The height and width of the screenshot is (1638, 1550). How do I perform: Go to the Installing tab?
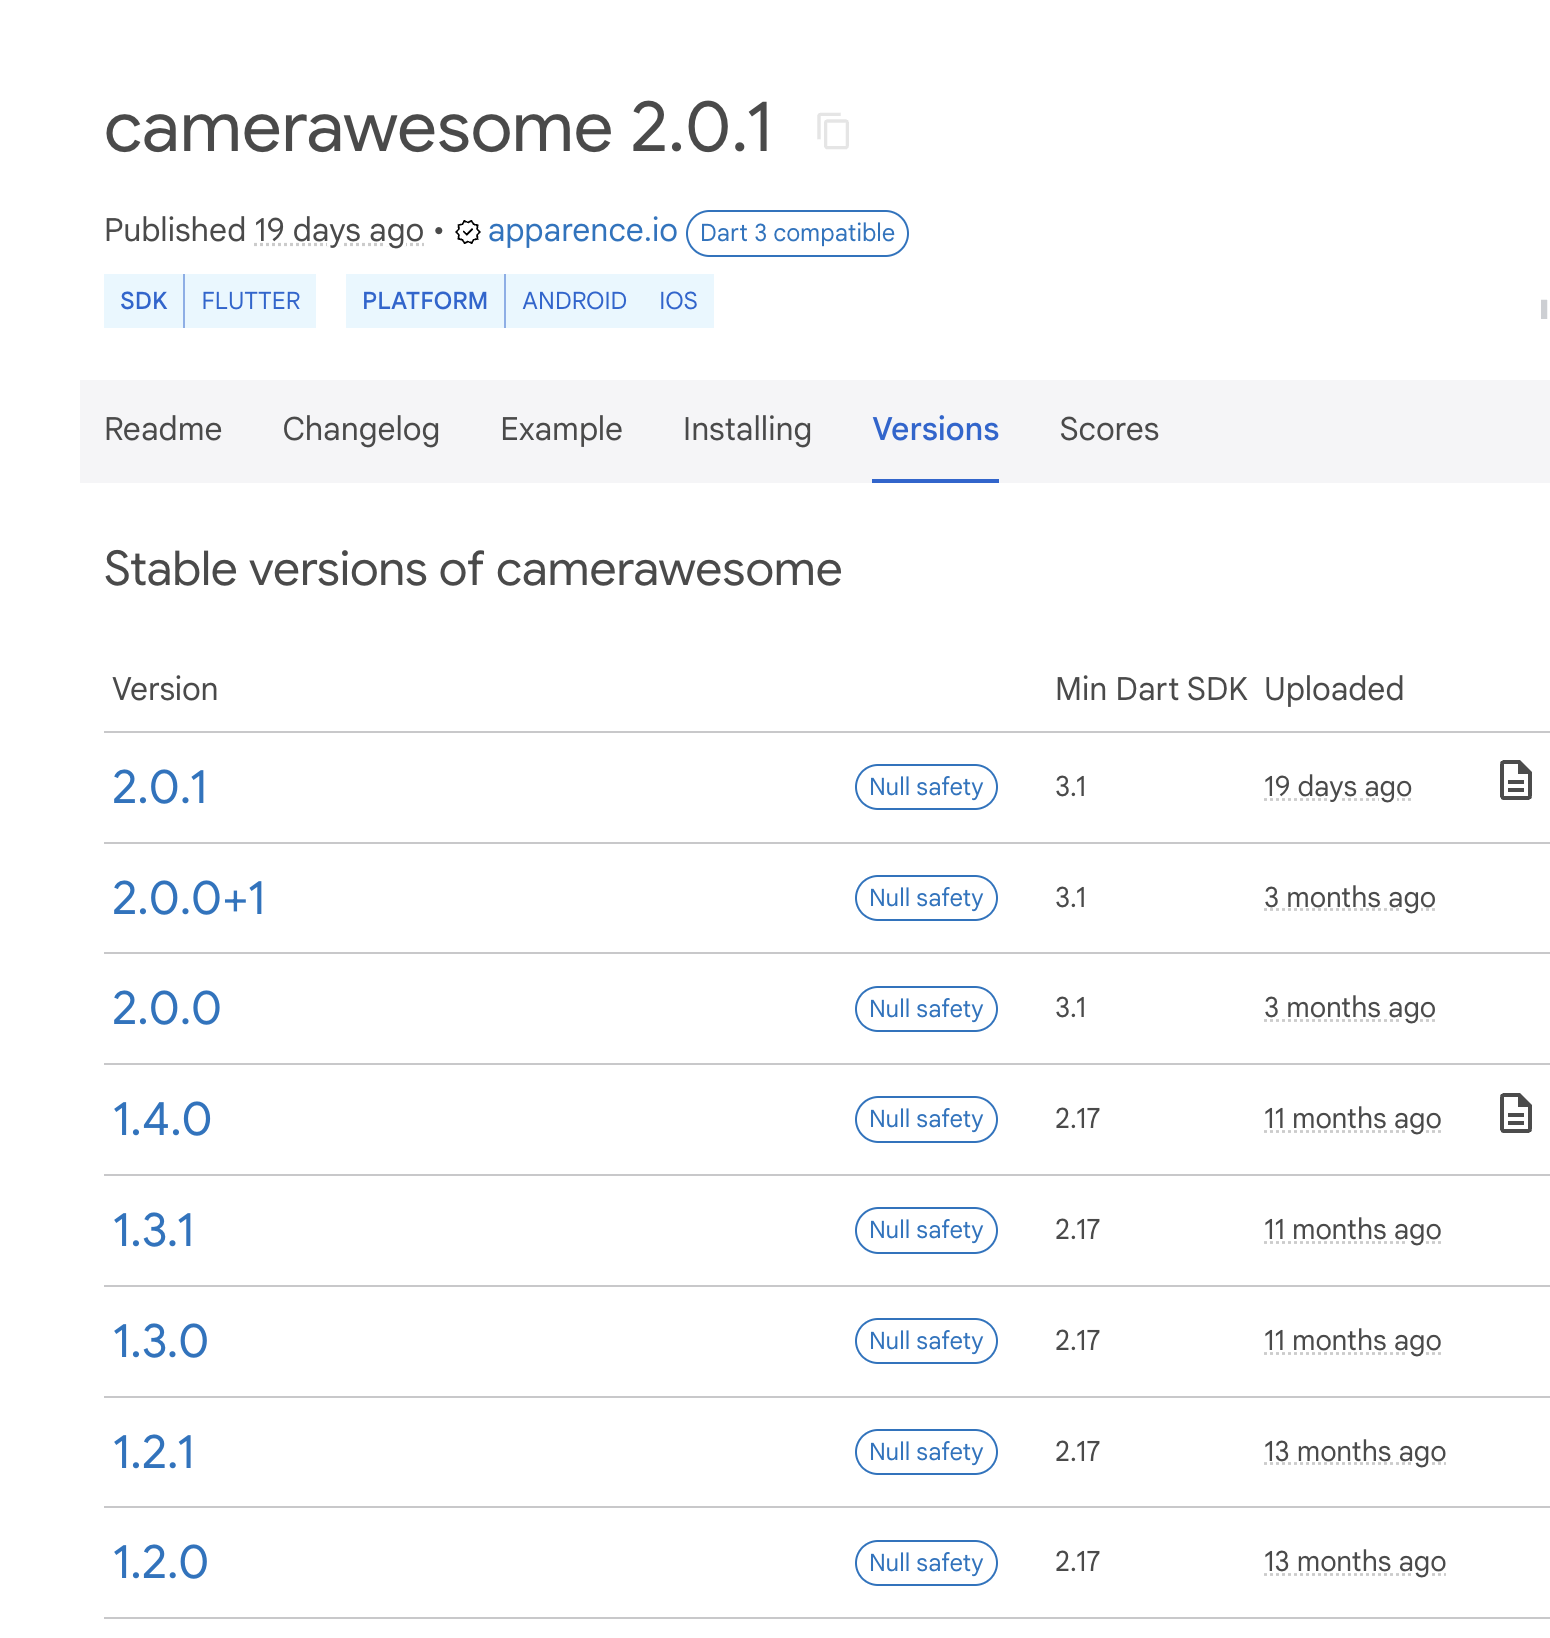(747, 429)
